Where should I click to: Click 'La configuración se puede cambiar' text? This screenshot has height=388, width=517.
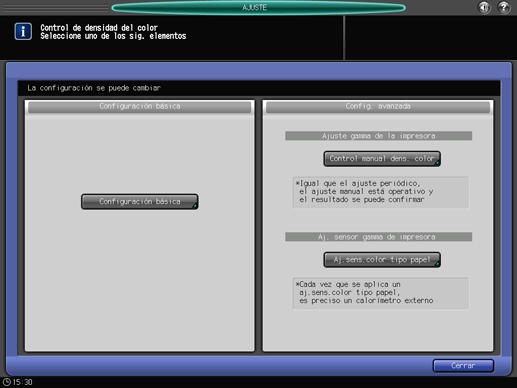pos(94,88)
